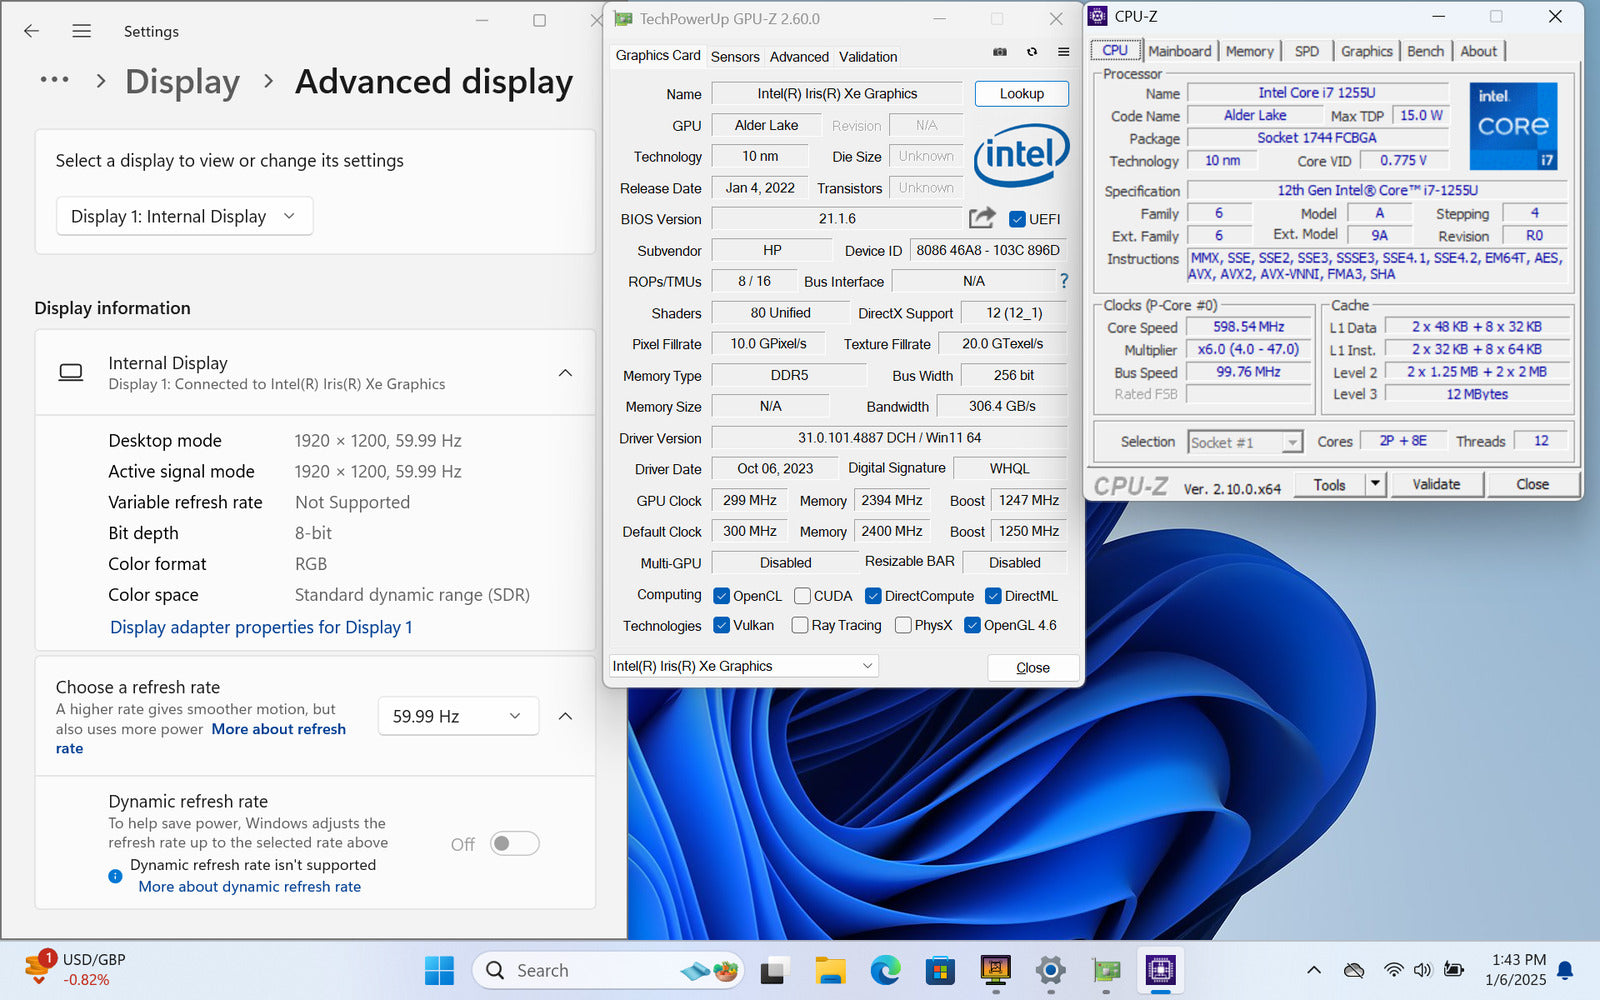The width and height of the screenshot is (1600, 1000).
Task: Click the Internal Display monitor icon
Action: tap(71, 372)
